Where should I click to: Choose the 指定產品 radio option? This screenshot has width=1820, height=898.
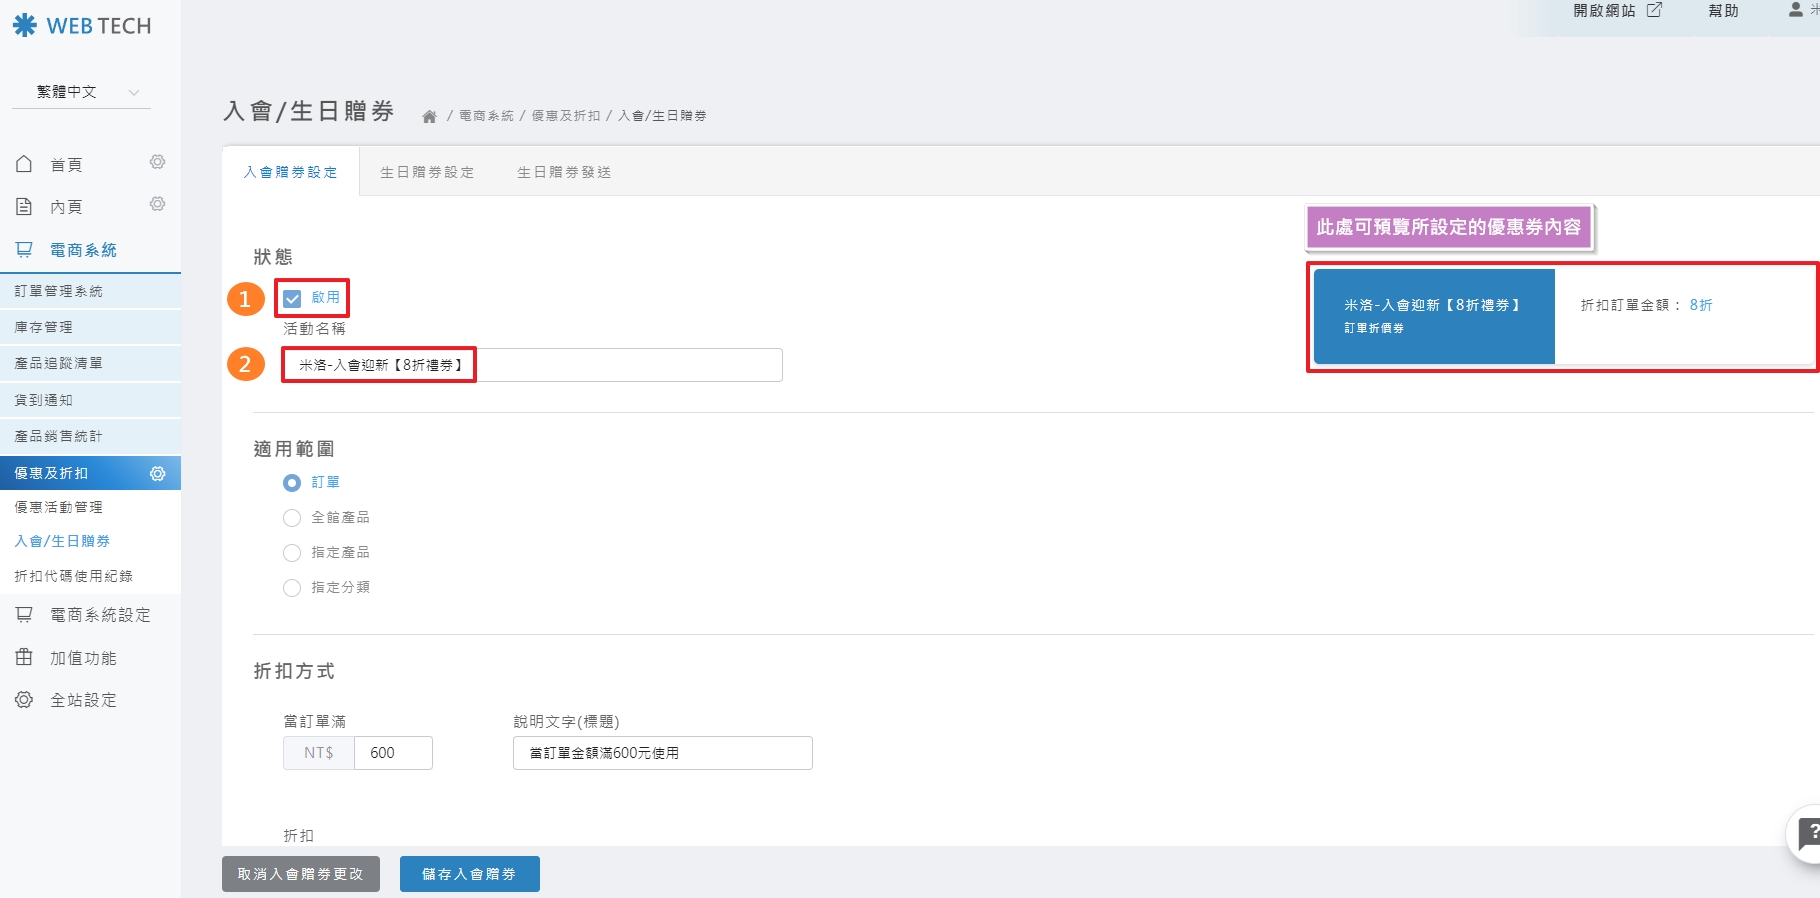[292, 552]
